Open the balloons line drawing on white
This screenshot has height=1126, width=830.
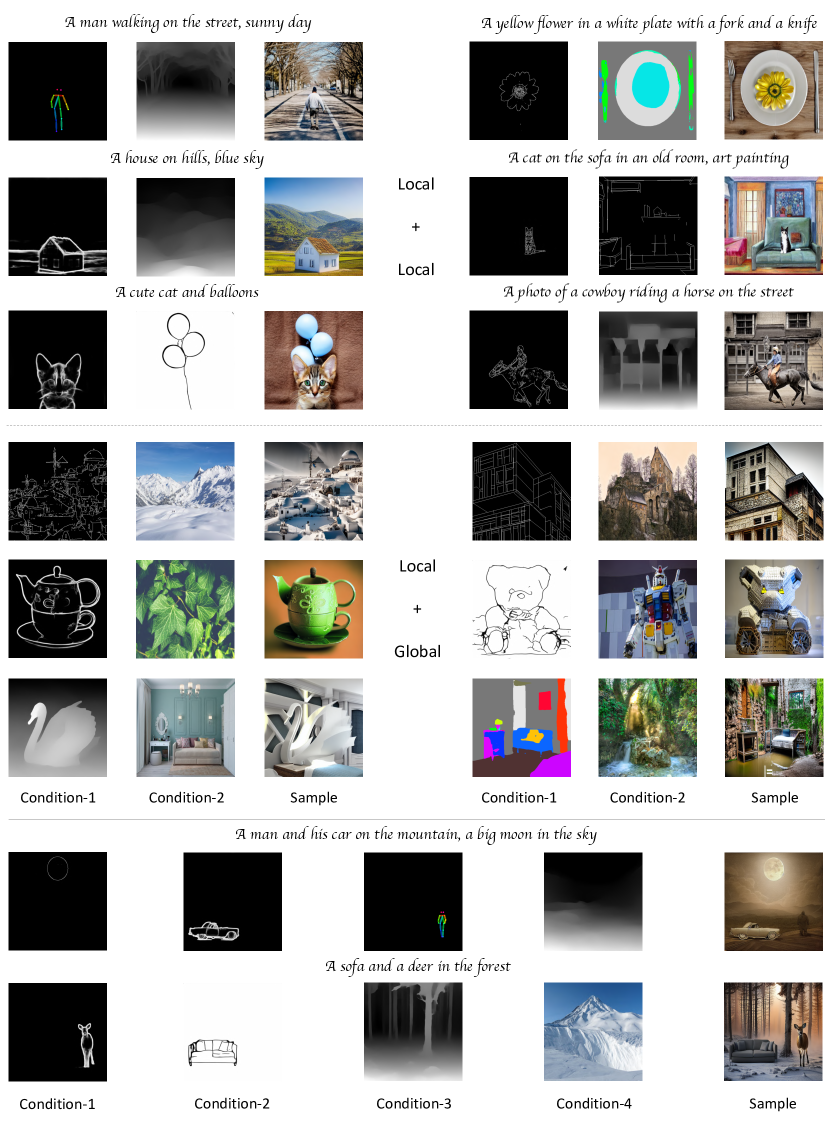[185, 360]
